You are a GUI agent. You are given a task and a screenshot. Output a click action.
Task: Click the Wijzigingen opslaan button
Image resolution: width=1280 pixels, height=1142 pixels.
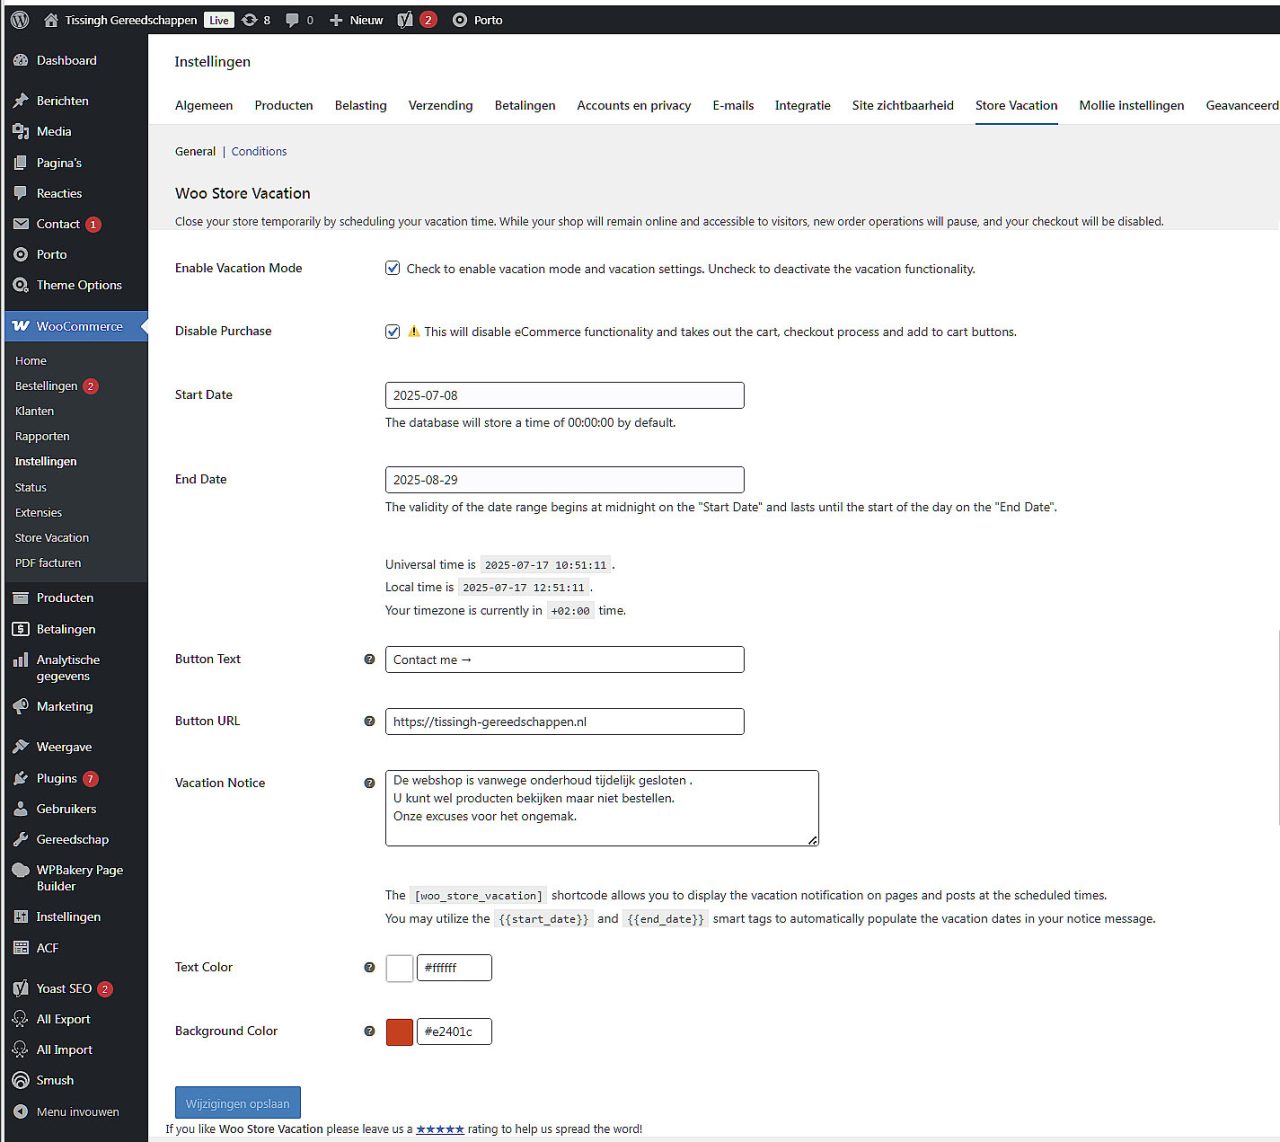237,1103
